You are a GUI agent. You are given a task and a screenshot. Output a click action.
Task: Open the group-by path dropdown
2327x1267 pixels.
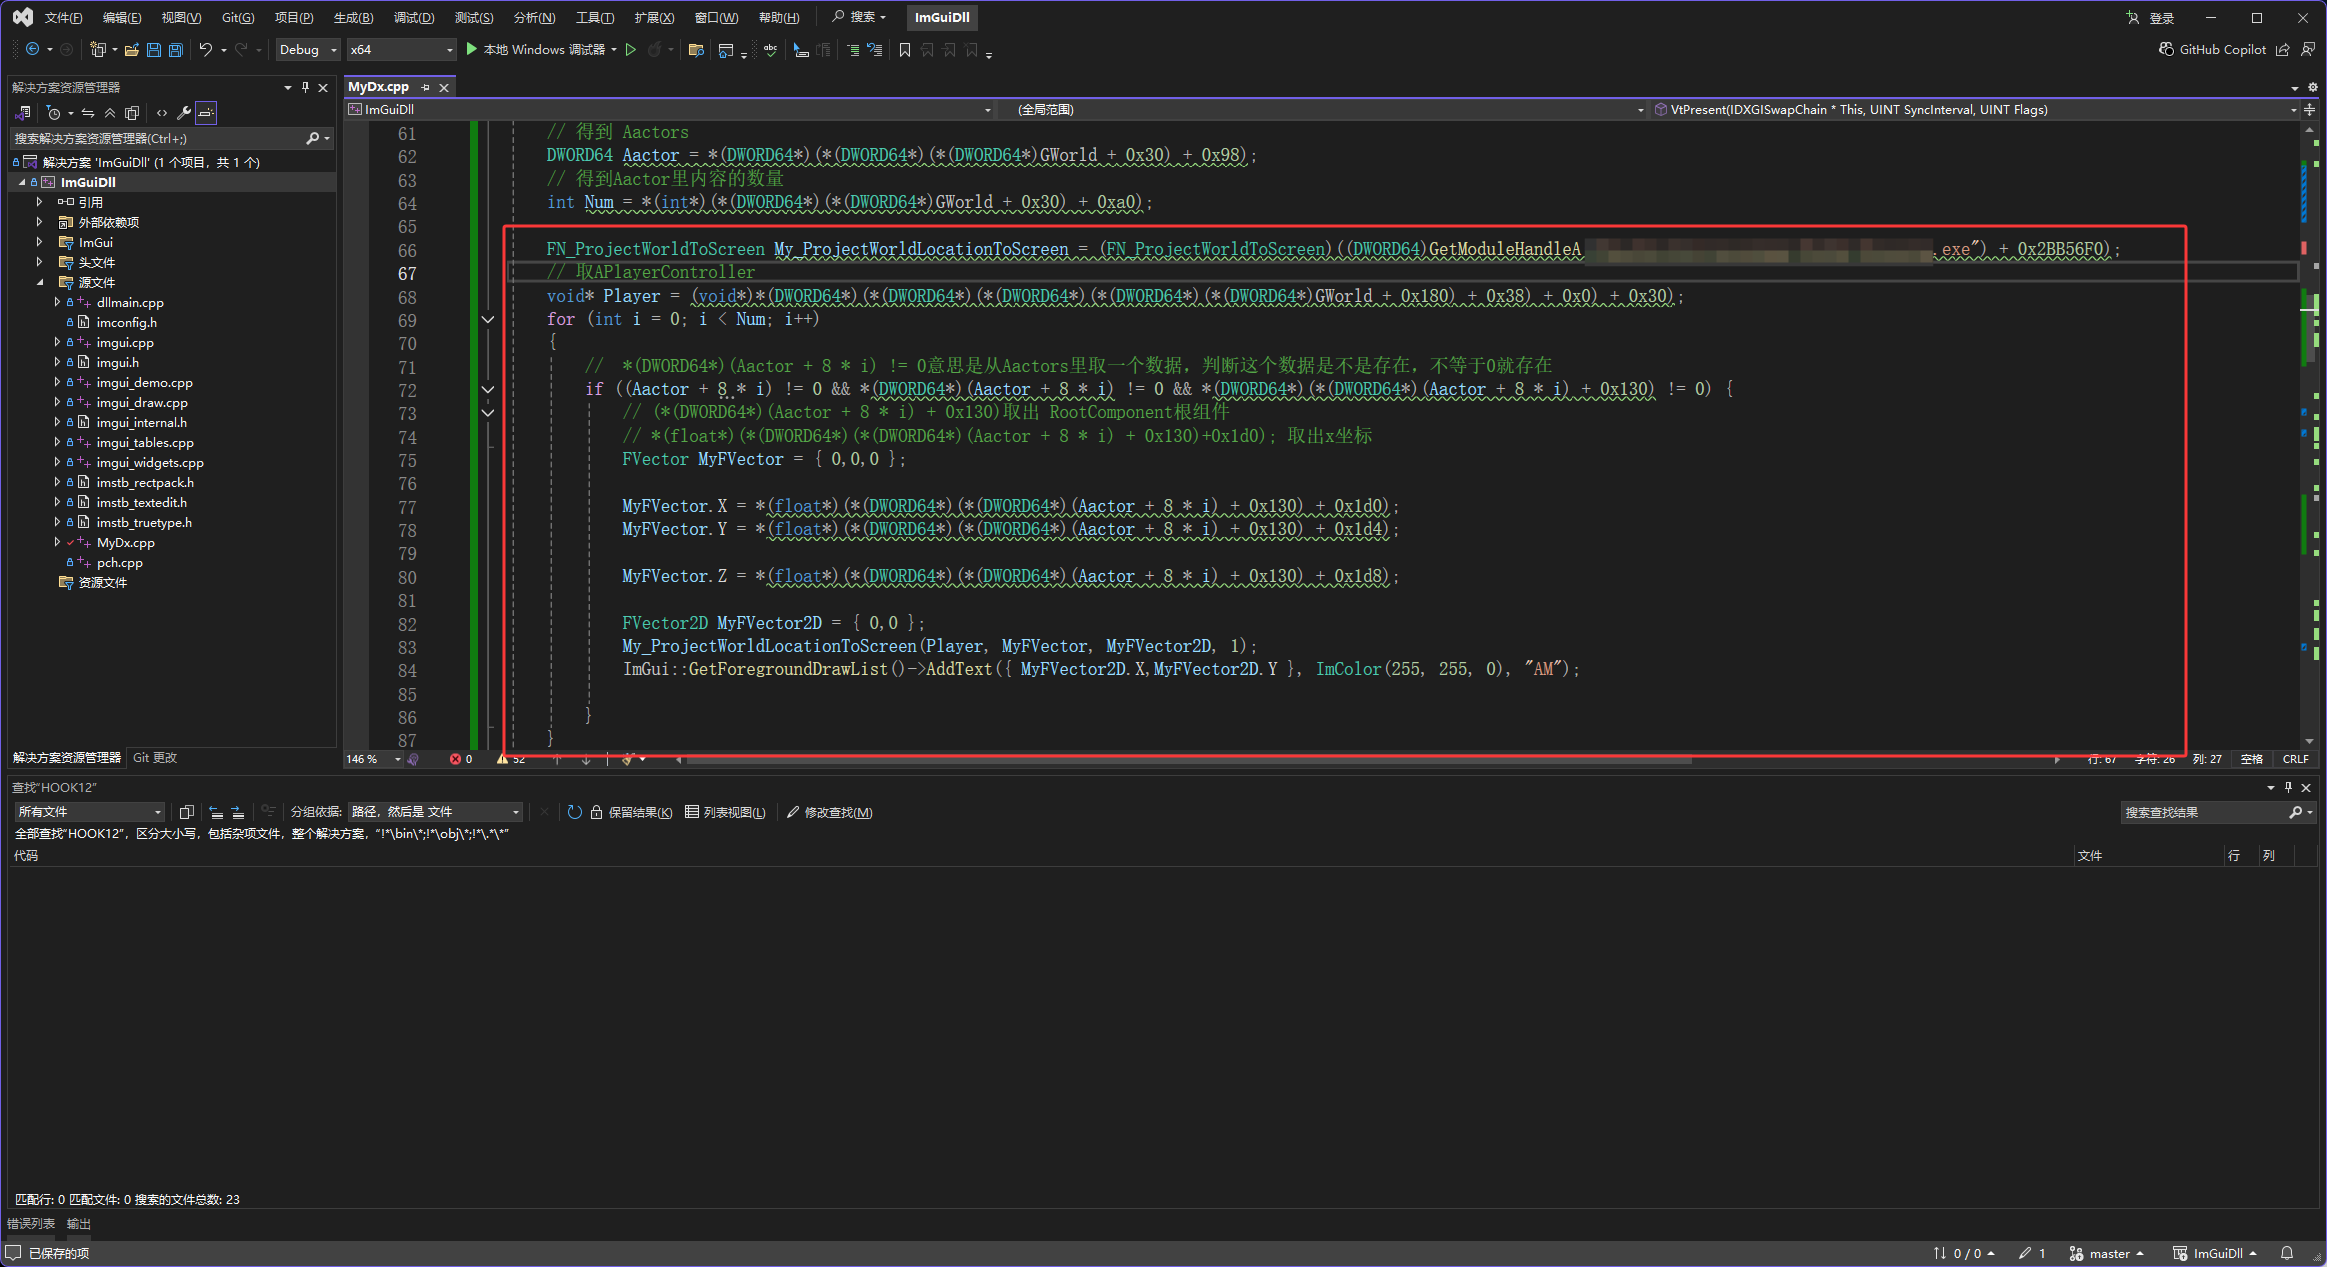coord(435,812)
